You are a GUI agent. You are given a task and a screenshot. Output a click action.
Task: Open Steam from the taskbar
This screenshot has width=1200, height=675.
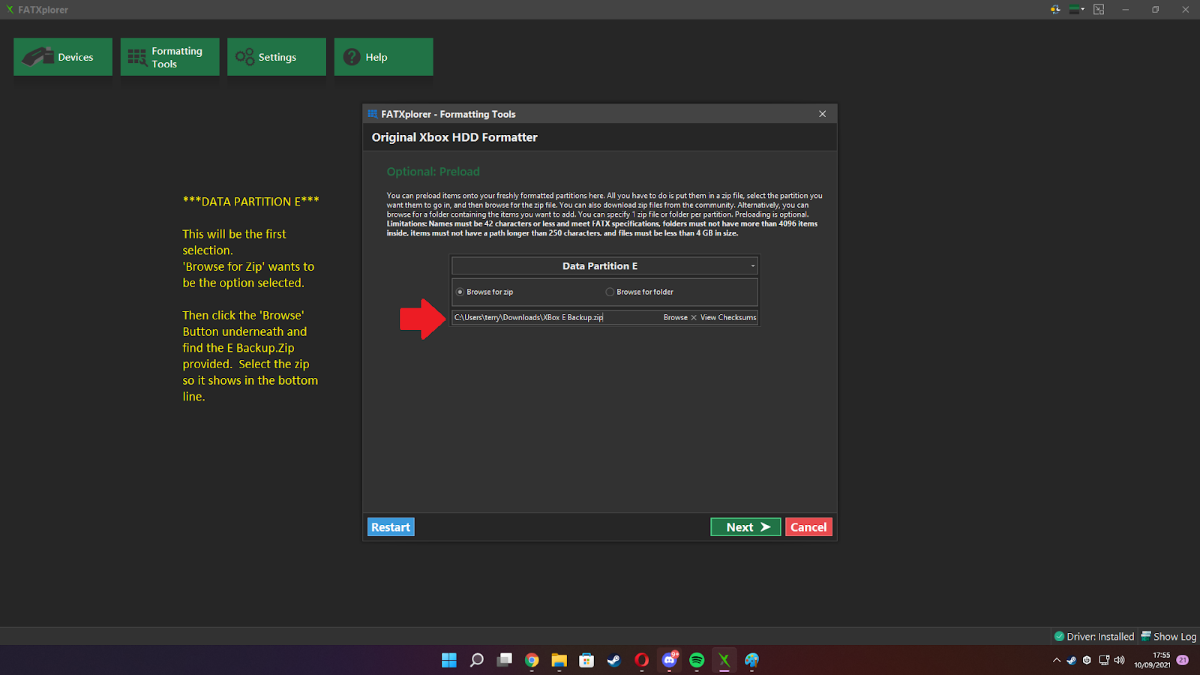coord(614,660)
